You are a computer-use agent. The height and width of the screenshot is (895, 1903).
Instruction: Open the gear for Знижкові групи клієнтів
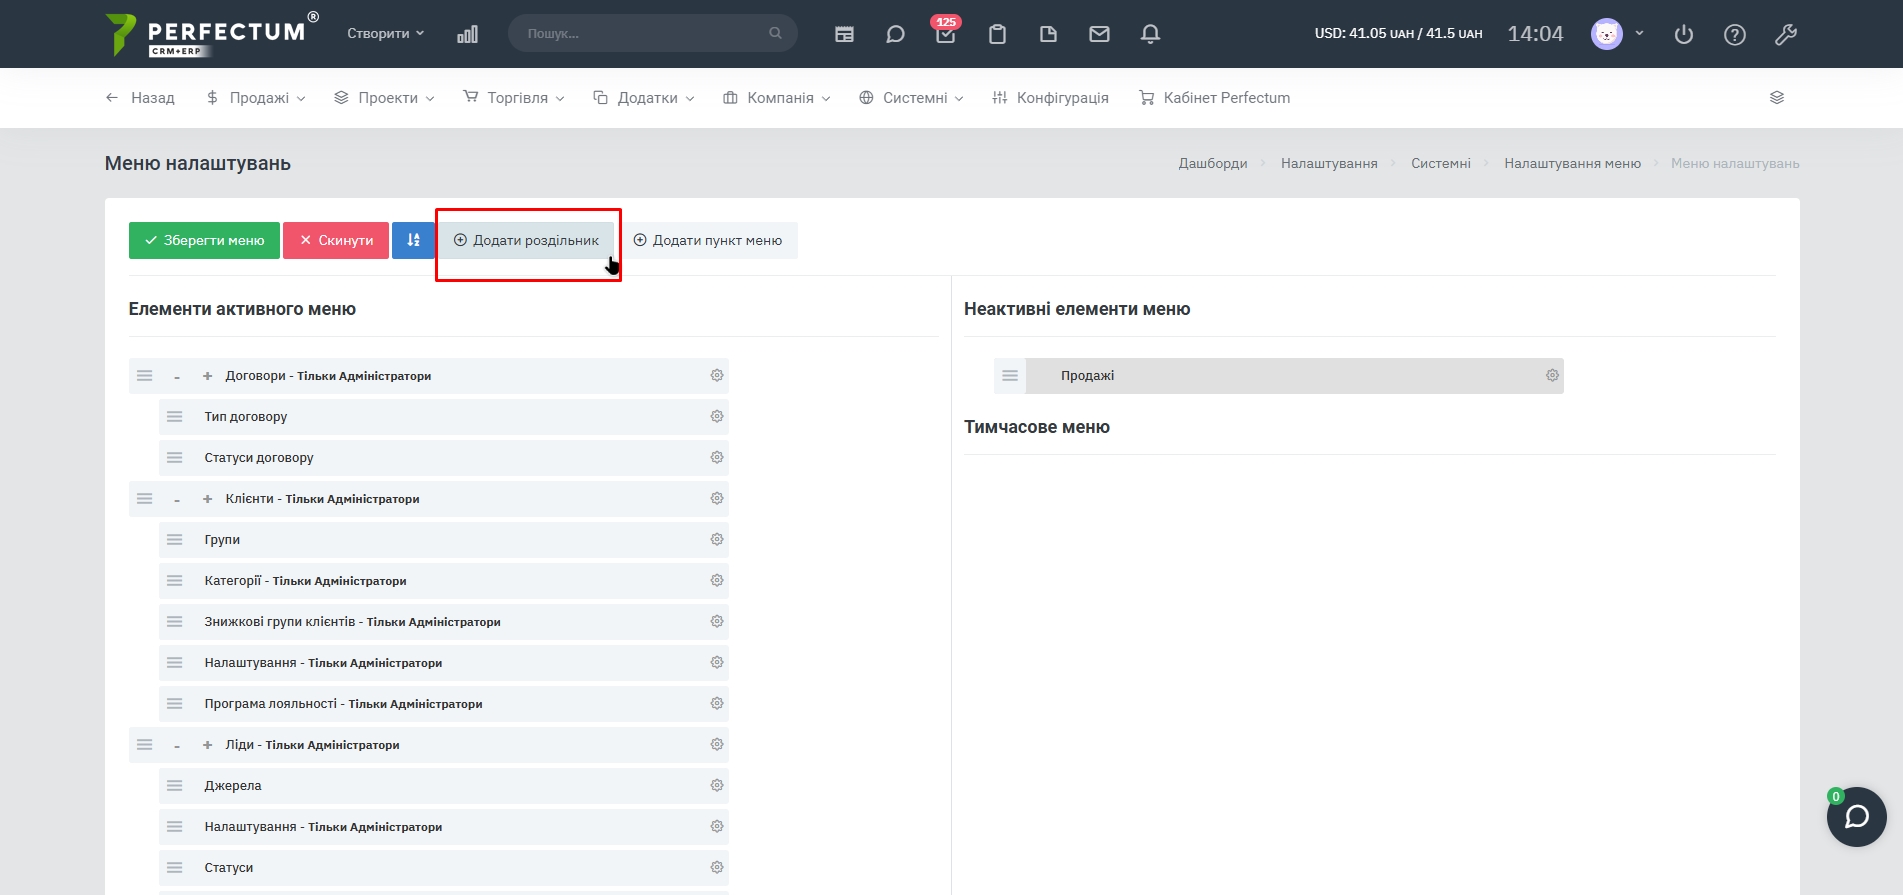717,621
